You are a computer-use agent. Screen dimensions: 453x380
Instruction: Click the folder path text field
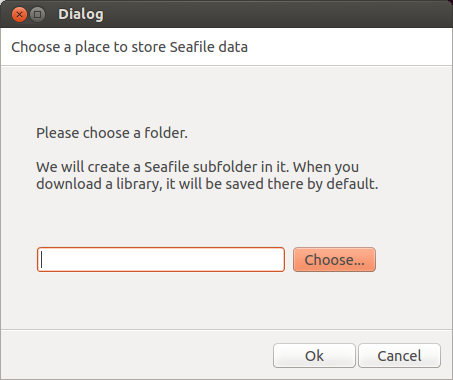tap(161, 259)
